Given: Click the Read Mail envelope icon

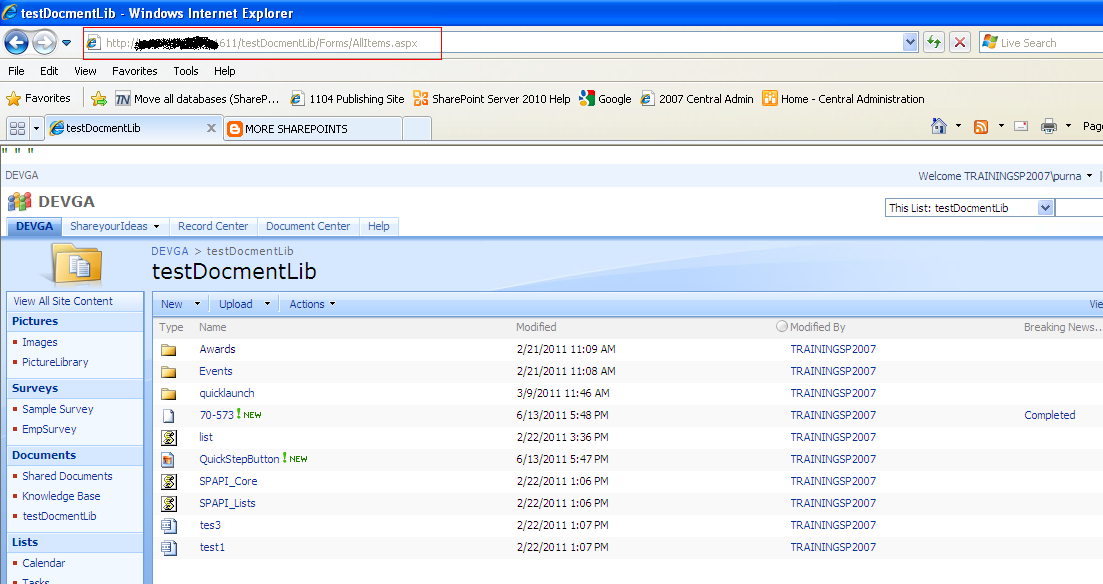Looking at the screenshot, I should click(1021, 126).
